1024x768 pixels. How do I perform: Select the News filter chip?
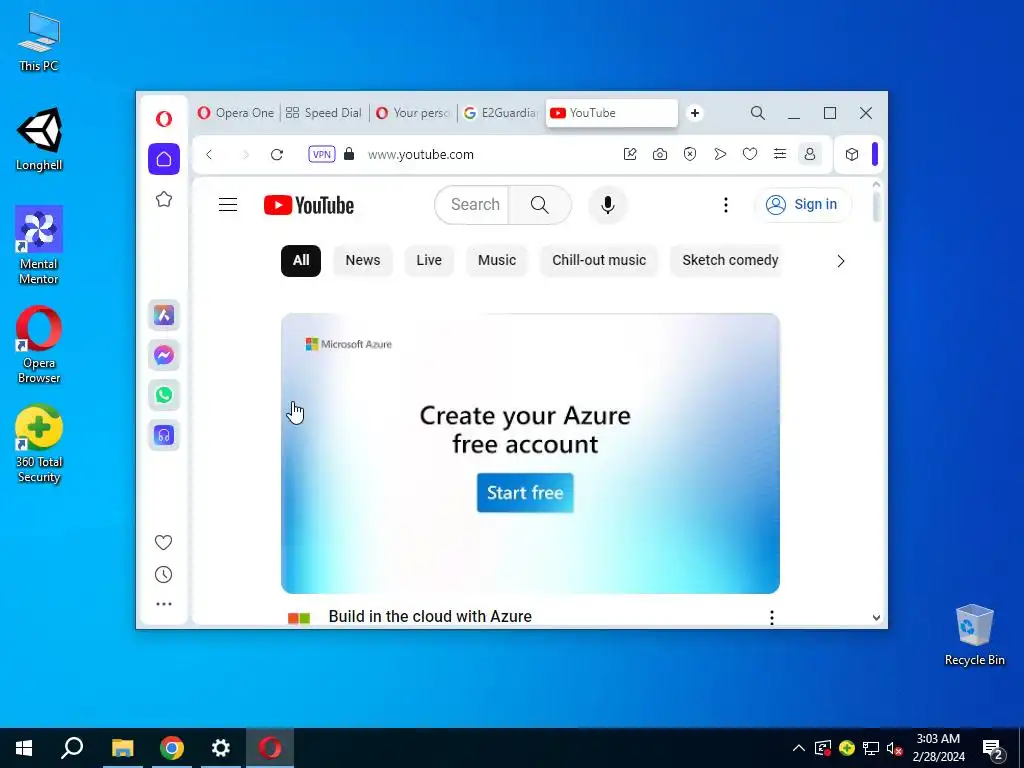click(x=362, y=261)
